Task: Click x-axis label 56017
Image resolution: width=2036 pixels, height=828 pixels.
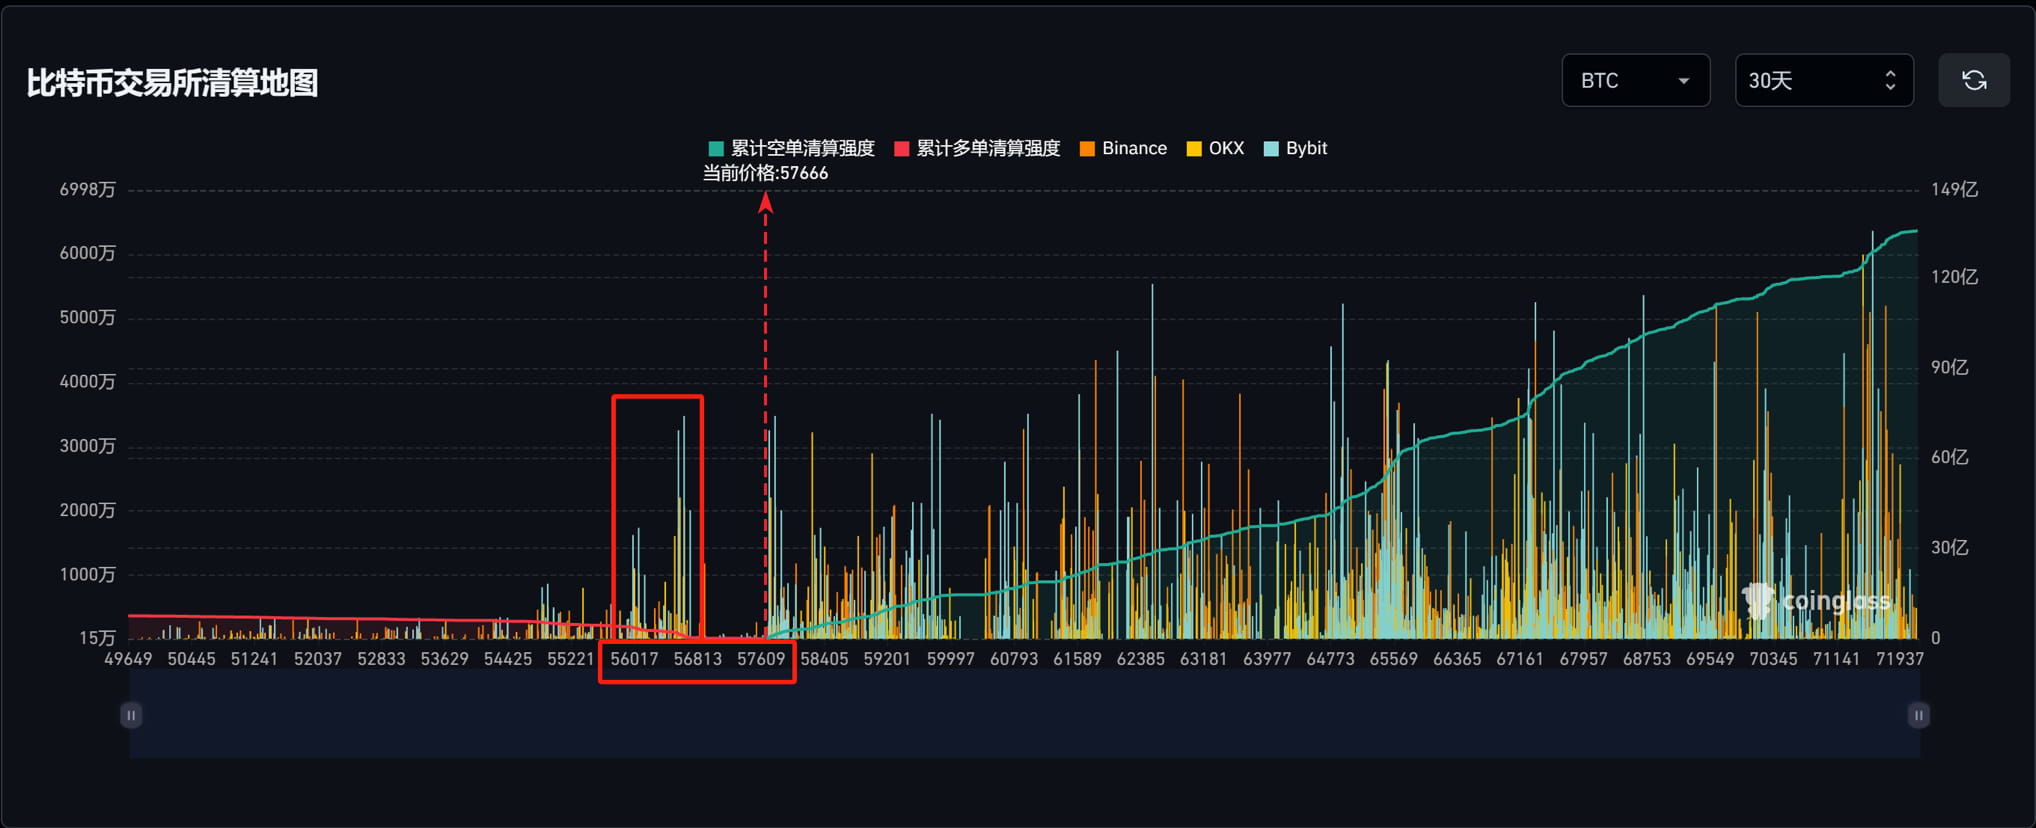Action: [635, 659]
